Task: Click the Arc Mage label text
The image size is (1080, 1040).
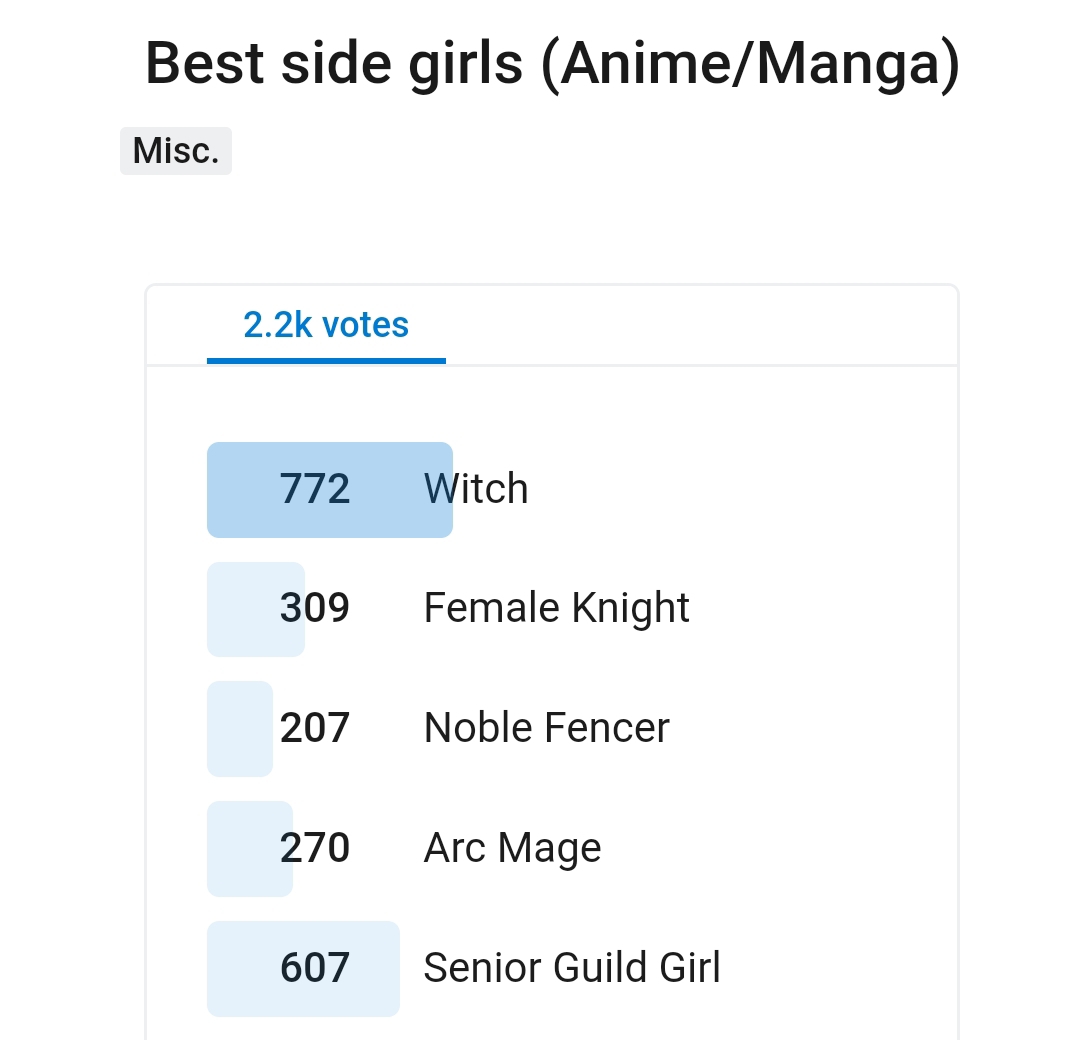Action: pos(512,848)
